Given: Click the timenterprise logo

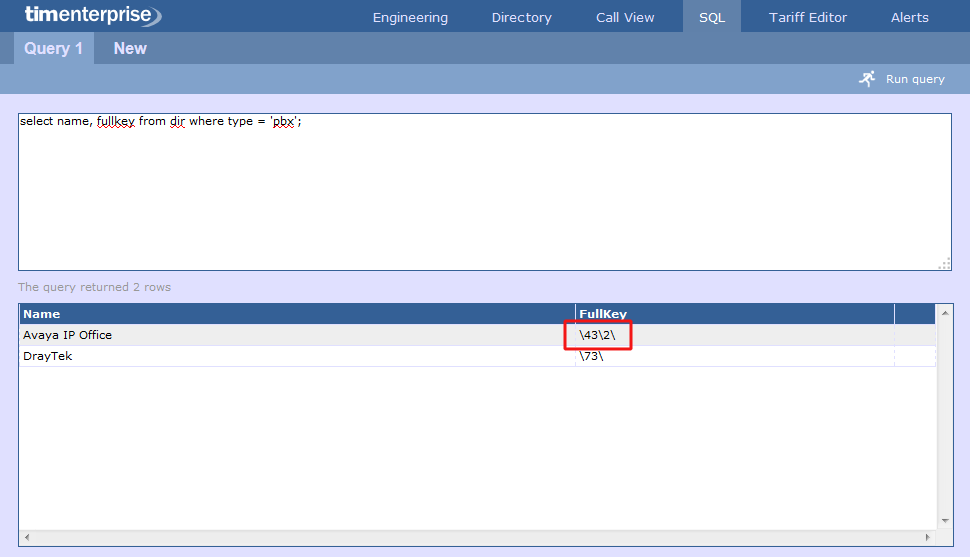Looking at the screenshot, I should tap(92, 16).
